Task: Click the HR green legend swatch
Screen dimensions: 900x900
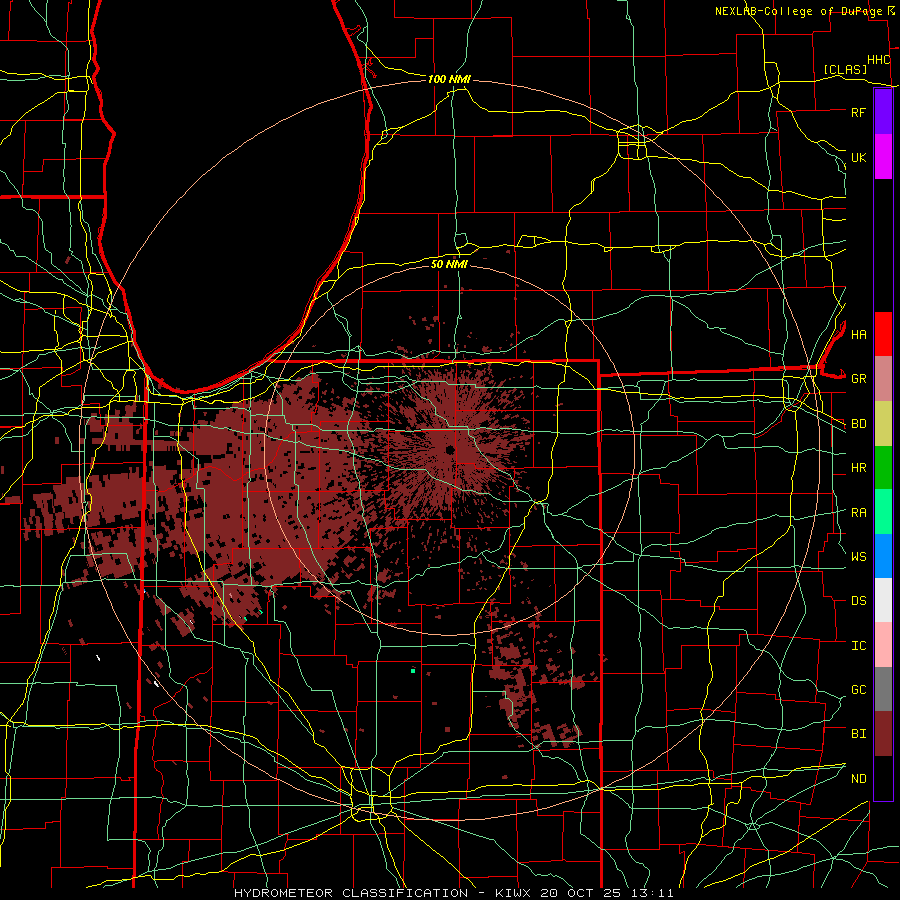Action: pos(883,467)
